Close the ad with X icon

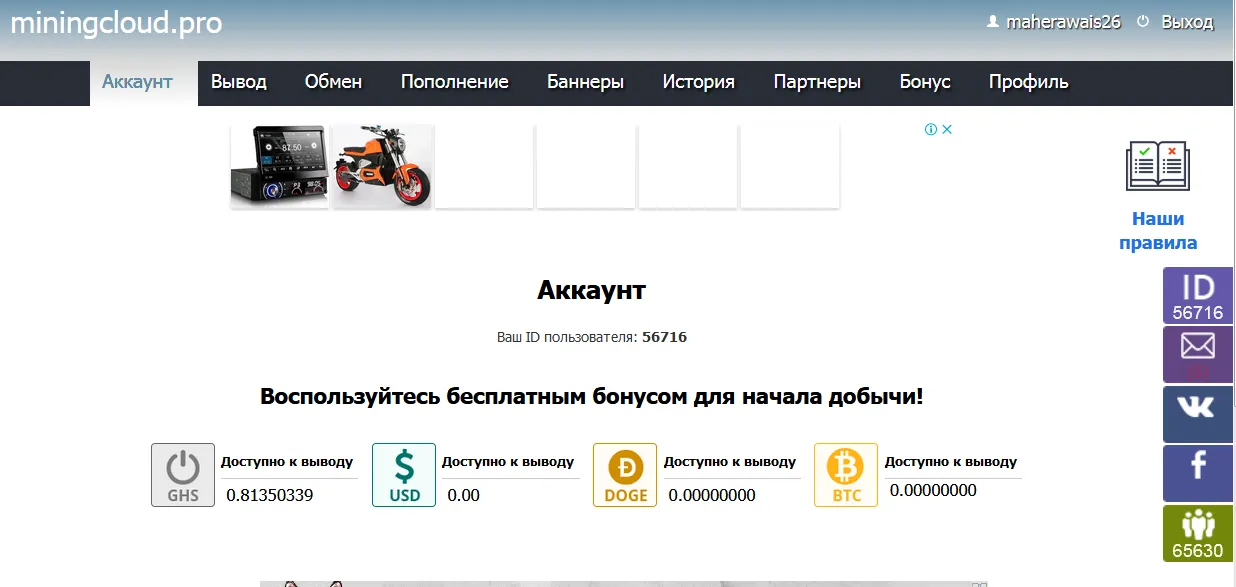click(946, 129)
